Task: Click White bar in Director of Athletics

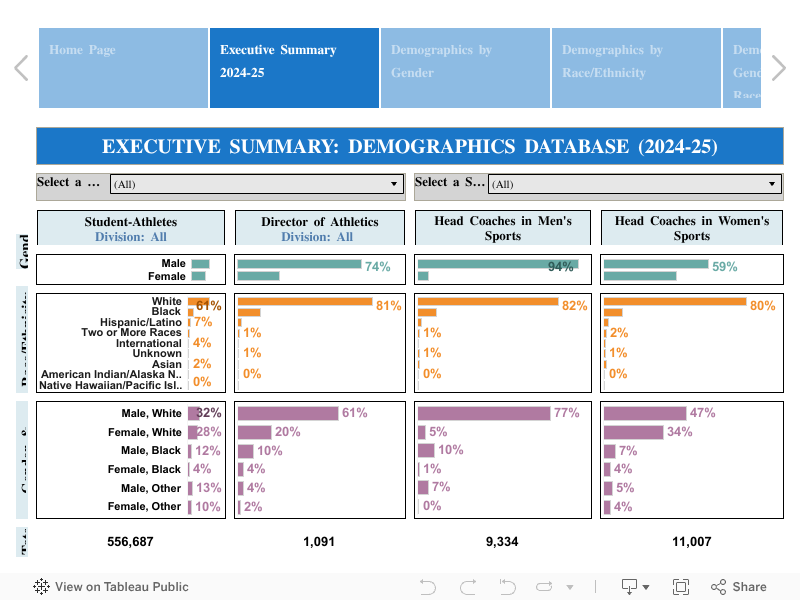Action: point(304,302)
